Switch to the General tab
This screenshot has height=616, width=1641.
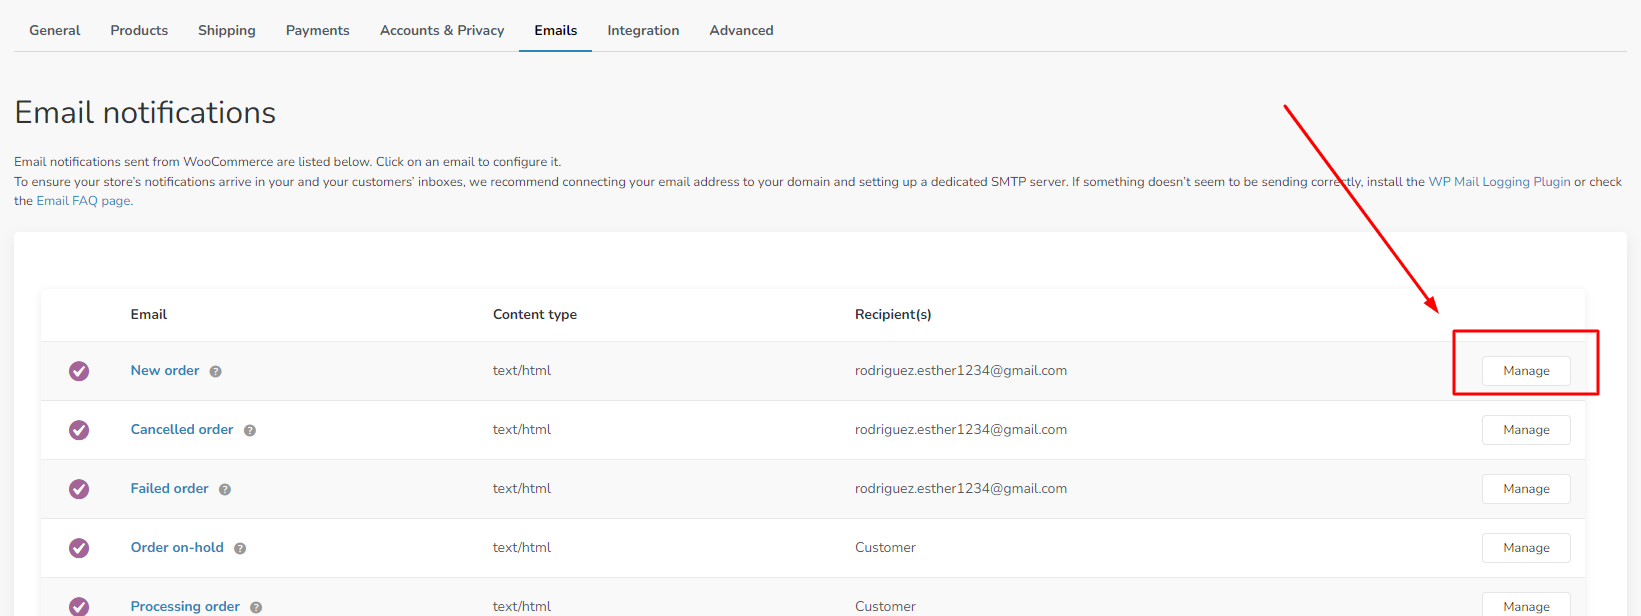click(x=55, y=30)
